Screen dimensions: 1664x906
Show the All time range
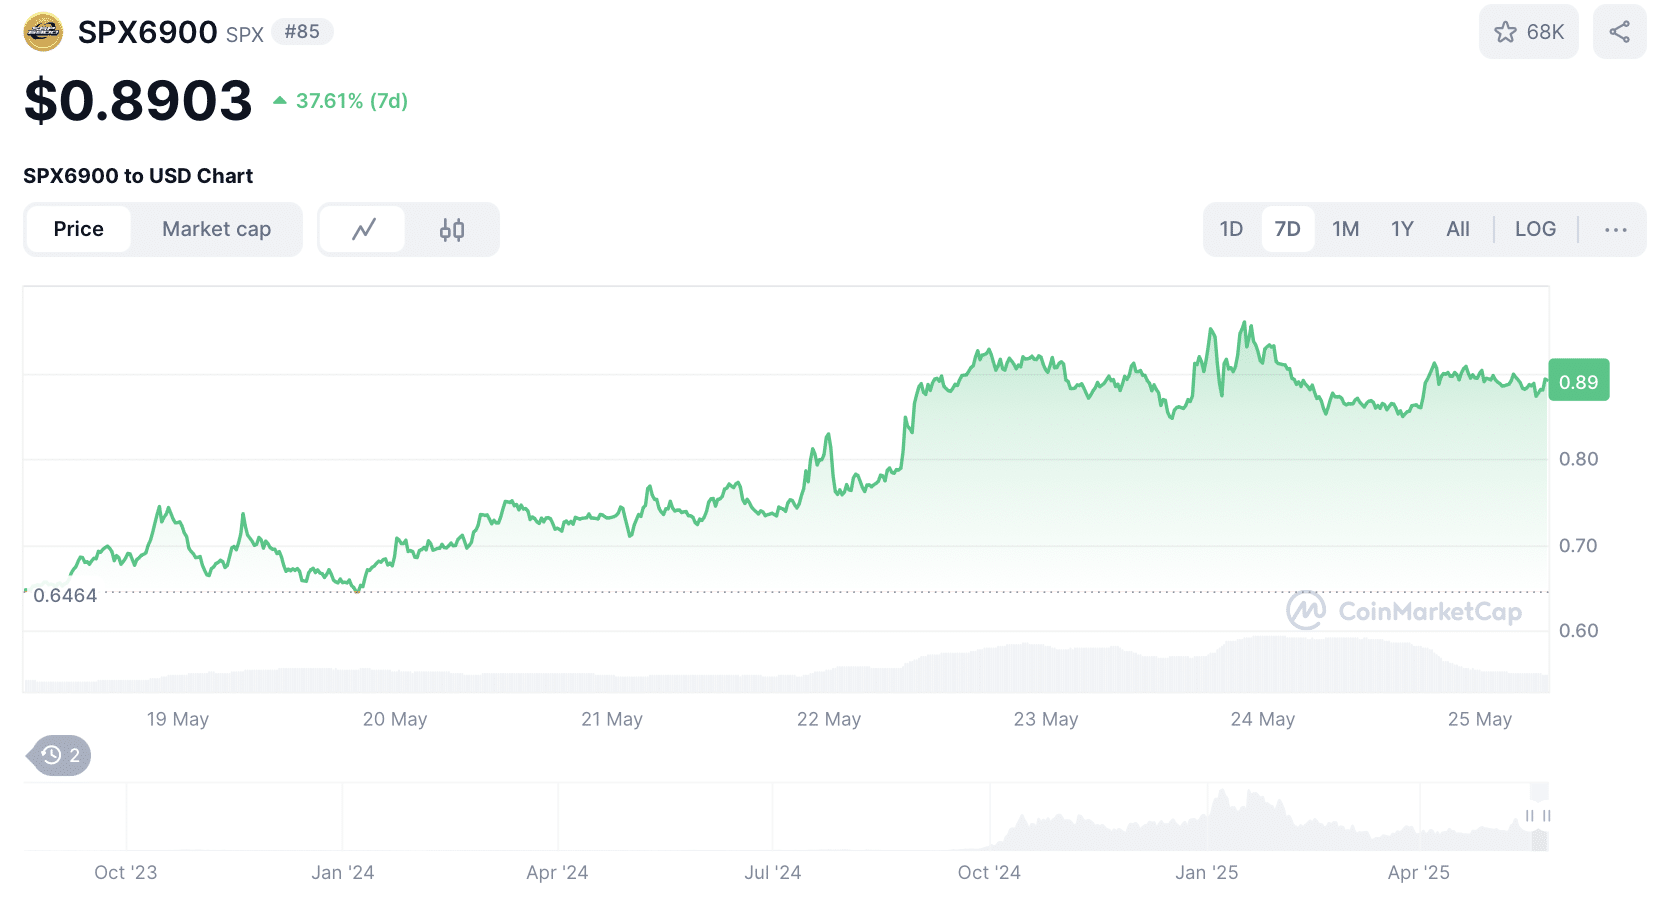1457,229
